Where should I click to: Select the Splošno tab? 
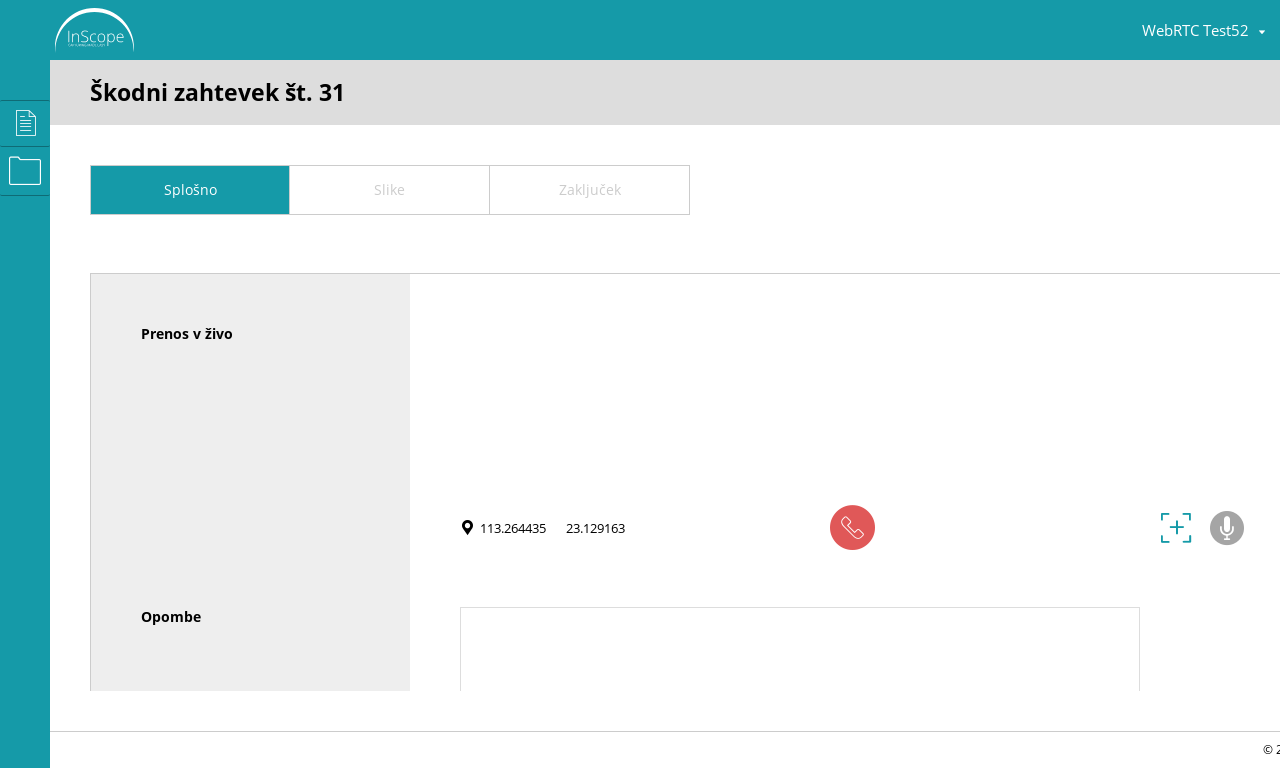click(190, 190)
